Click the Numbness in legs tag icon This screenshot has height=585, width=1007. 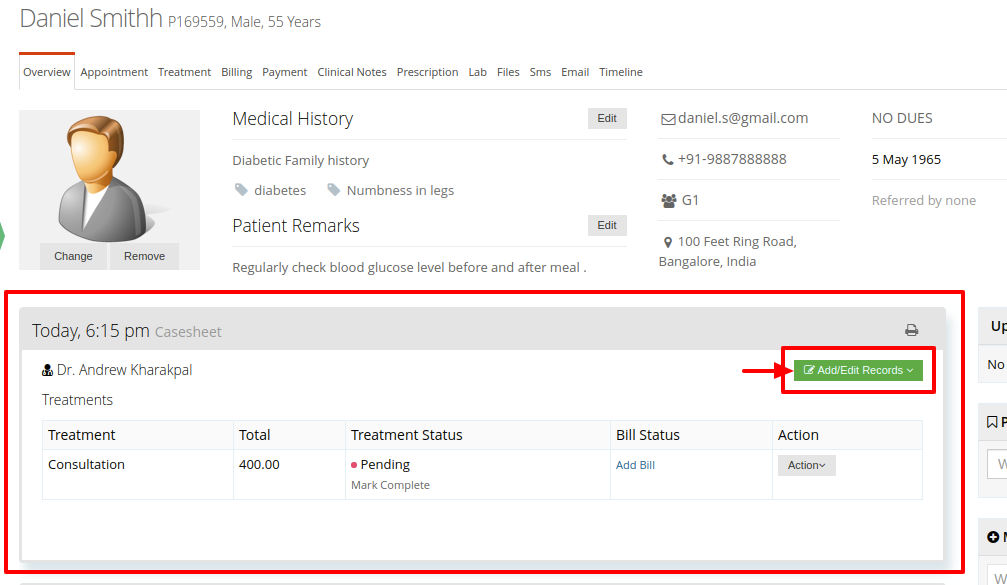point(333,189)
